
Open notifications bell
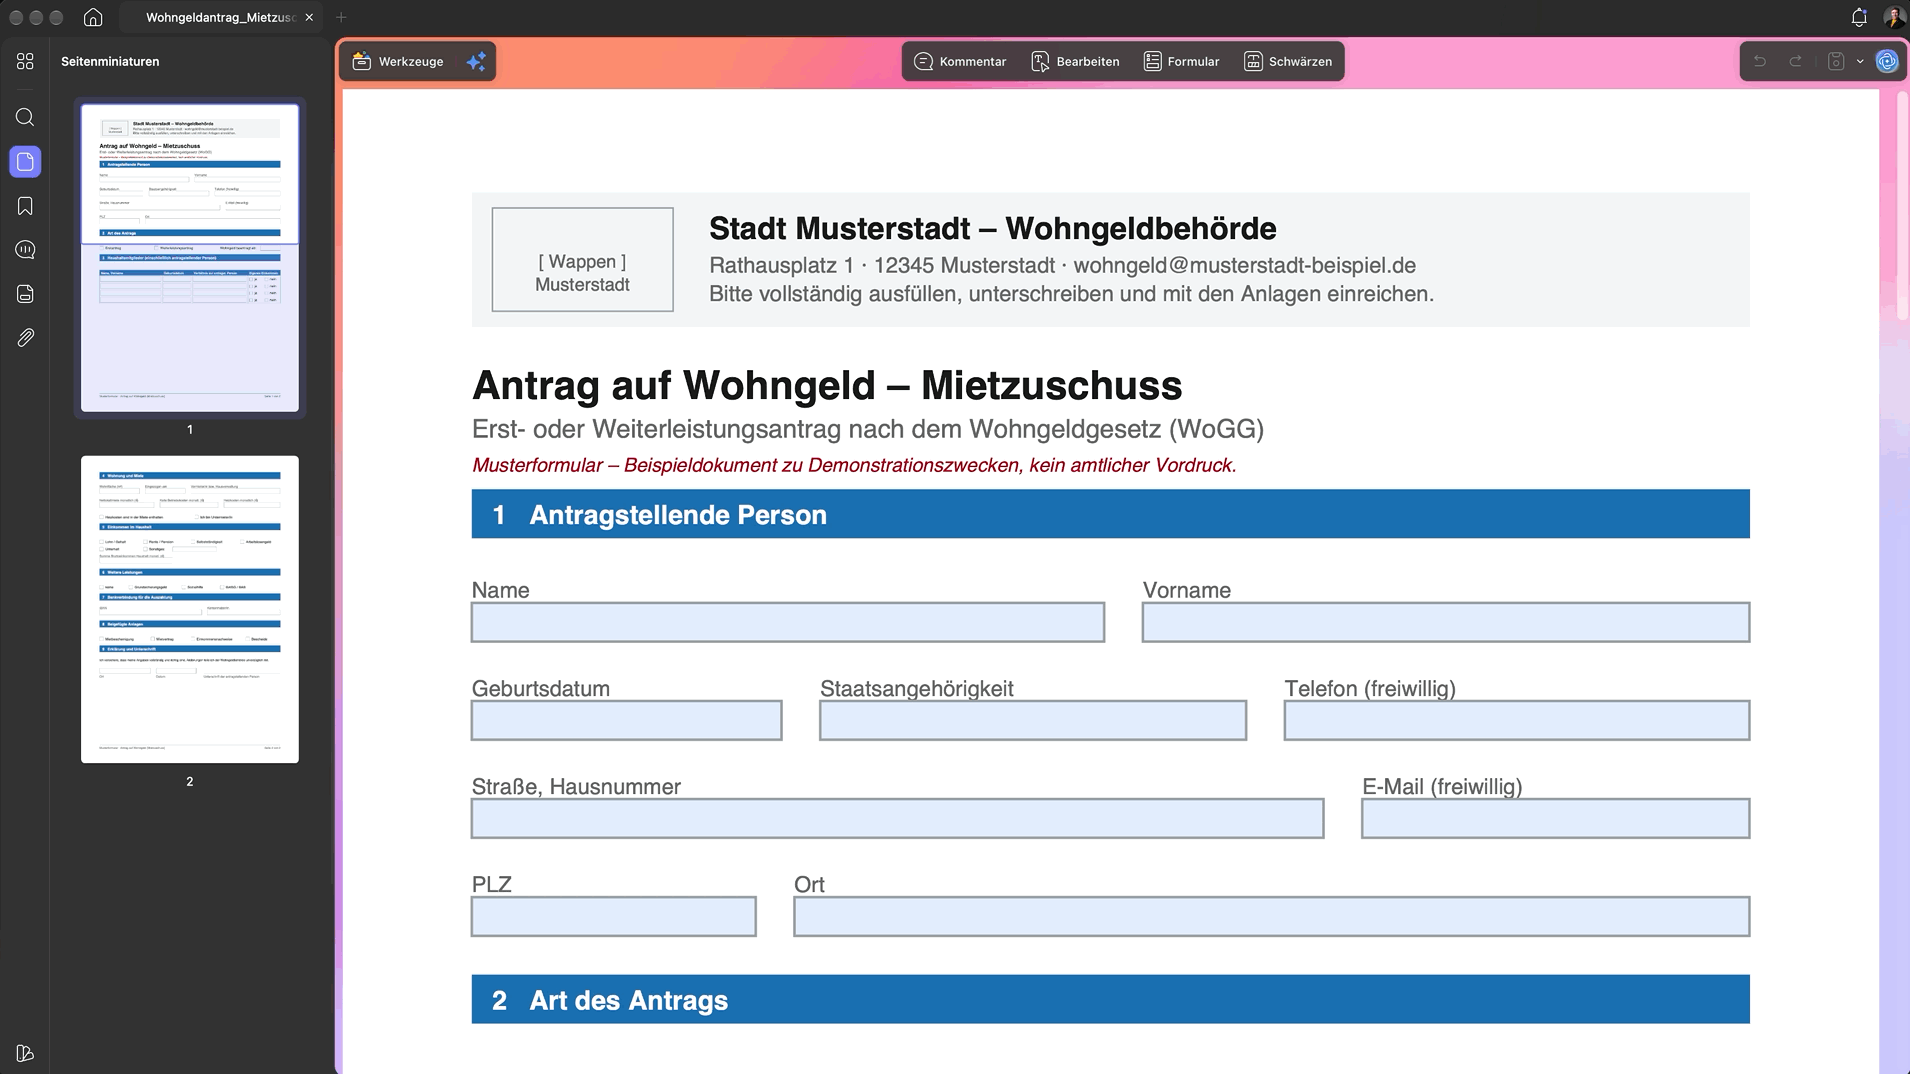[x=1859, y=17]
